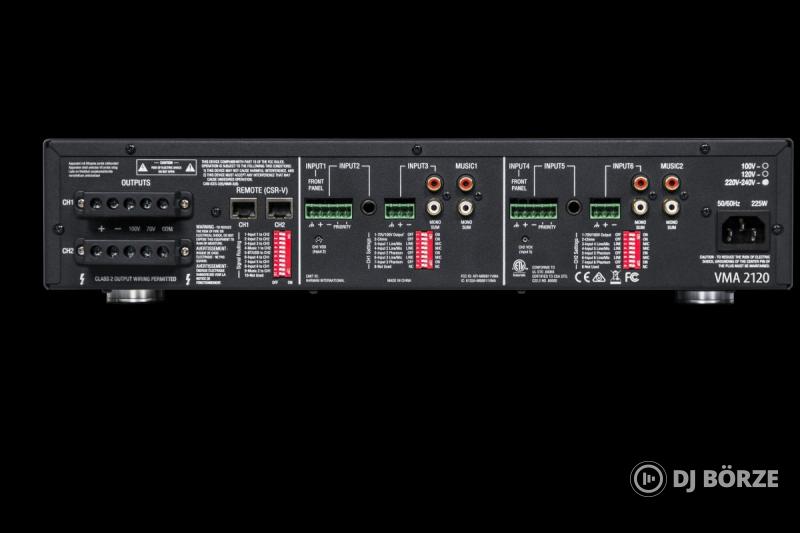This screenshot has height=533, width=800.
Task: Click the FRONT PANEL label under INPUT1
Action: [x=316, y=185]
